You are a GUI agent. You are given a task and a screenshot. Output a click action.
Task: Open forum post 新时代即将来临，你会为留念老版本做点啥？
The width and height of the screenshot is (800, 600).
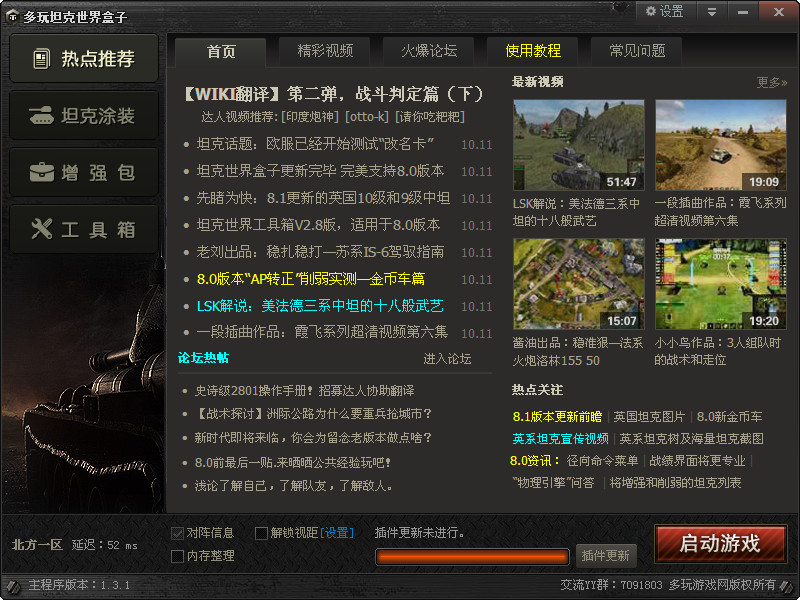314,438
